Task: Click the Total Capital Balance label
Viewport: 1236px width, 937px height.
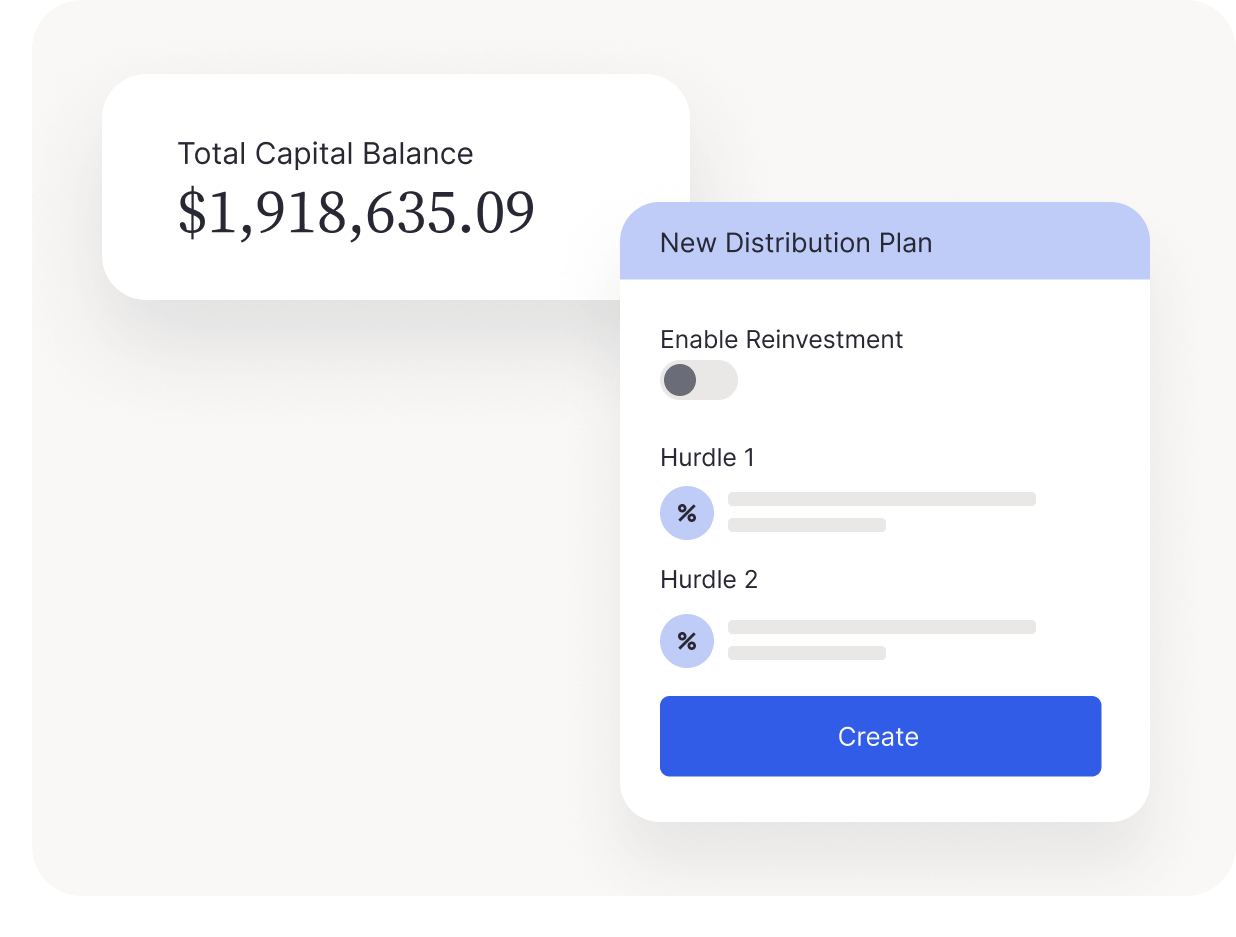Action: [325, 154]
